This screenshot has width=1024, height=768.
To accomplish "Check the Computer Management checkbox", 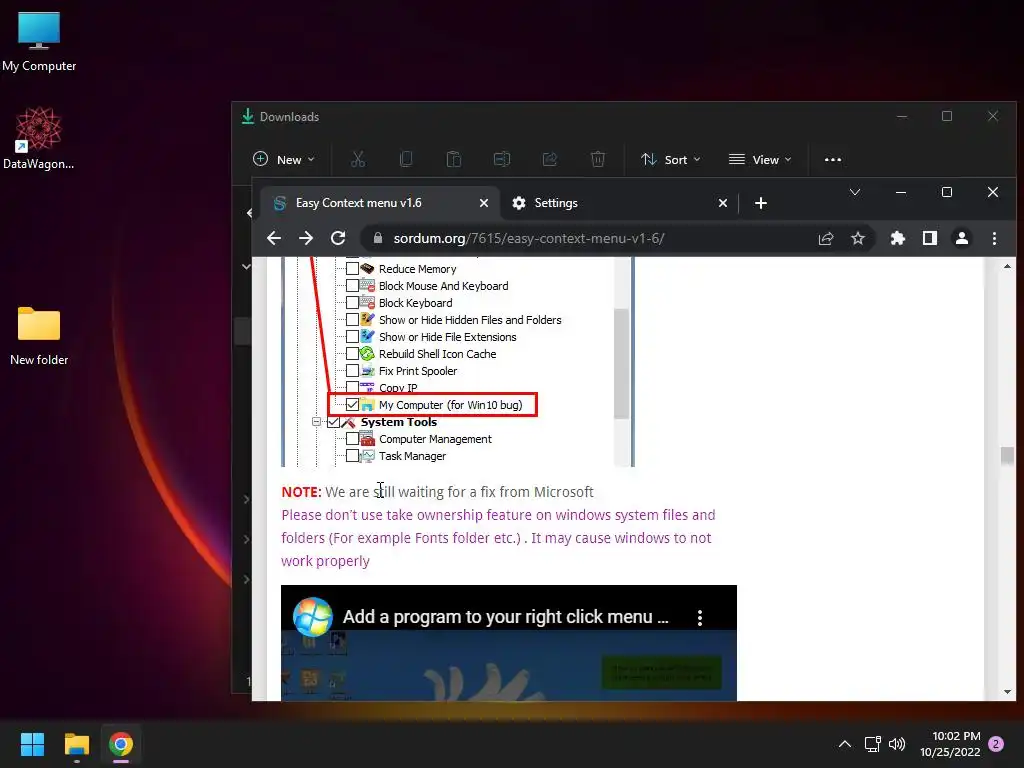I will click(x=352, y=439).
